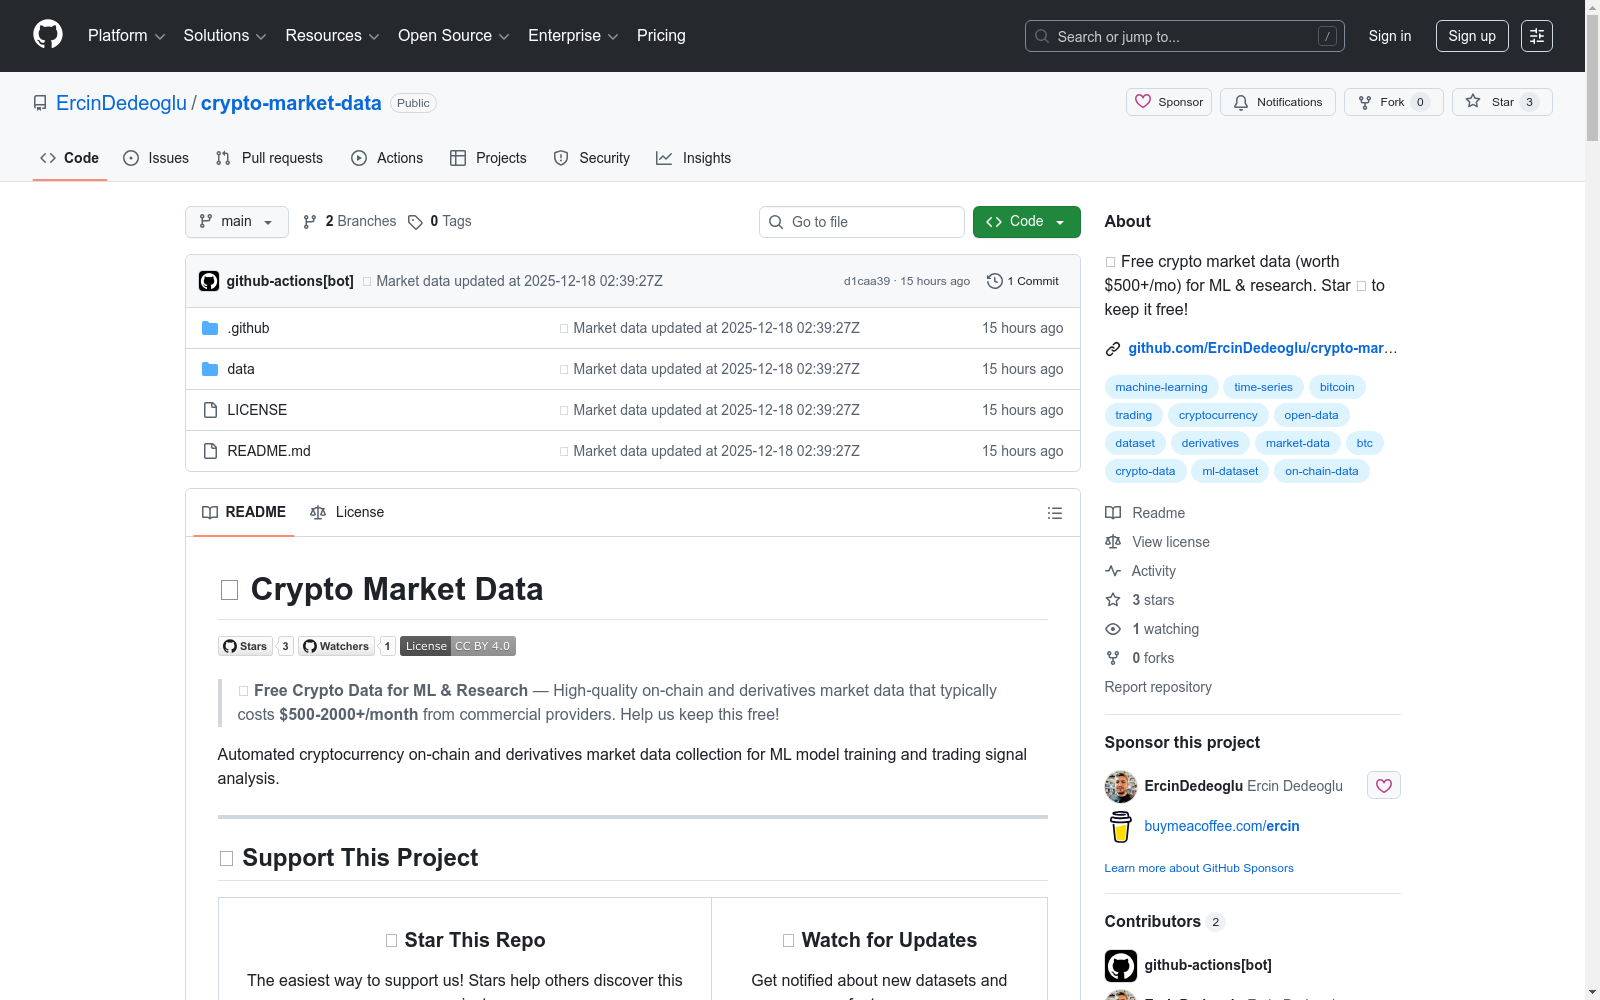Open the Actions tab
Screen dimensions: 1600x1000
(x=387, y=158)
